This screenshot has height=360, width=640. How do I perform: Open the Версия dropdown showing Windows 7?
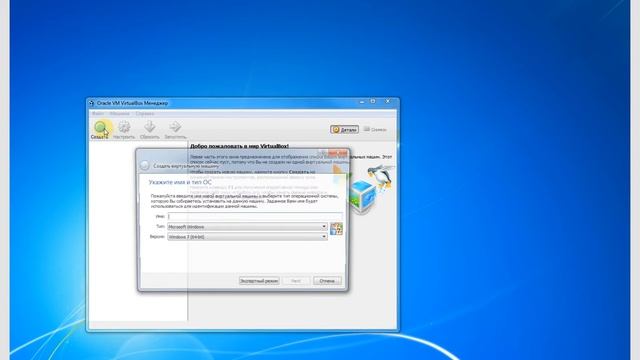coord(247,237)
